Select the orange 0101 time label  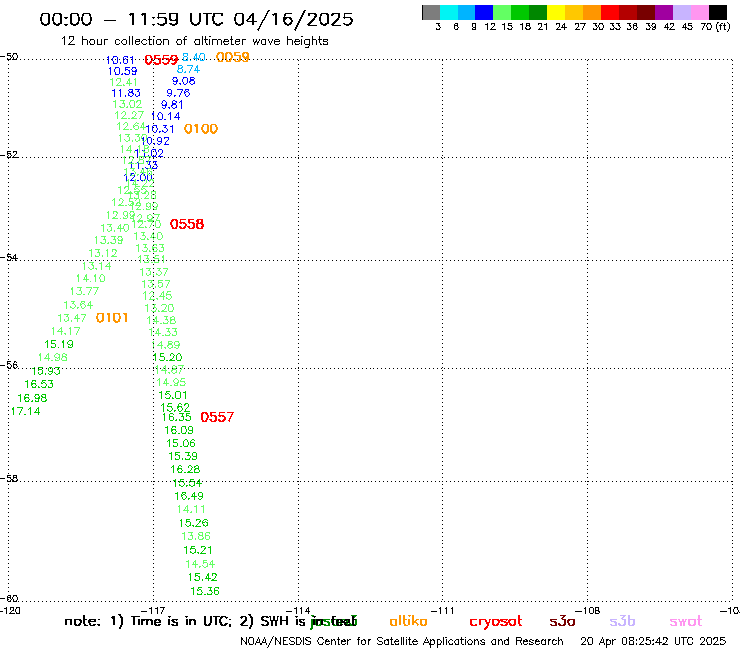click(x=112, y=318)
